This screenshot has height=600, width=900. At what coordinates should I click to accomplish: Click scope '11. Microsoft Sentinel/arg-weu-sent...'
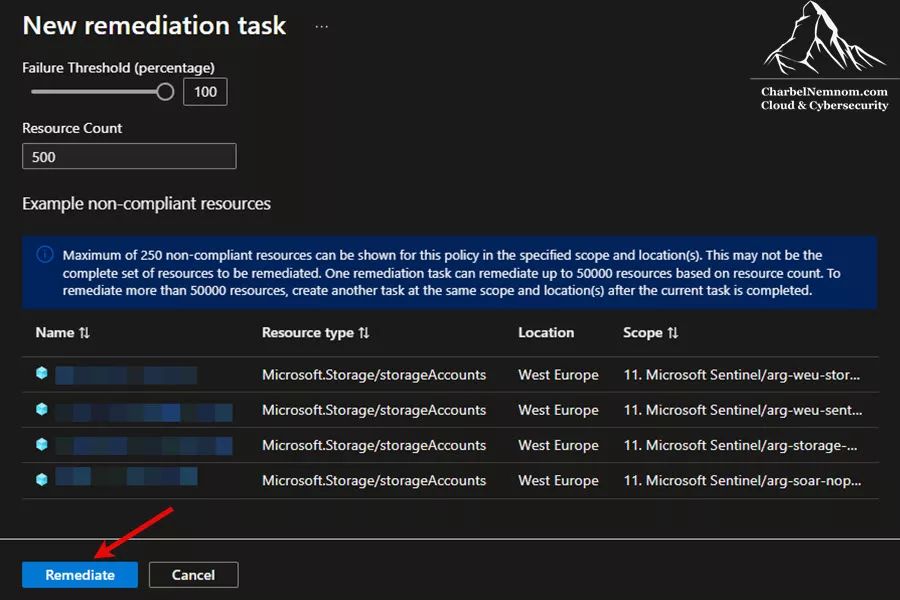tap(743, 410)
